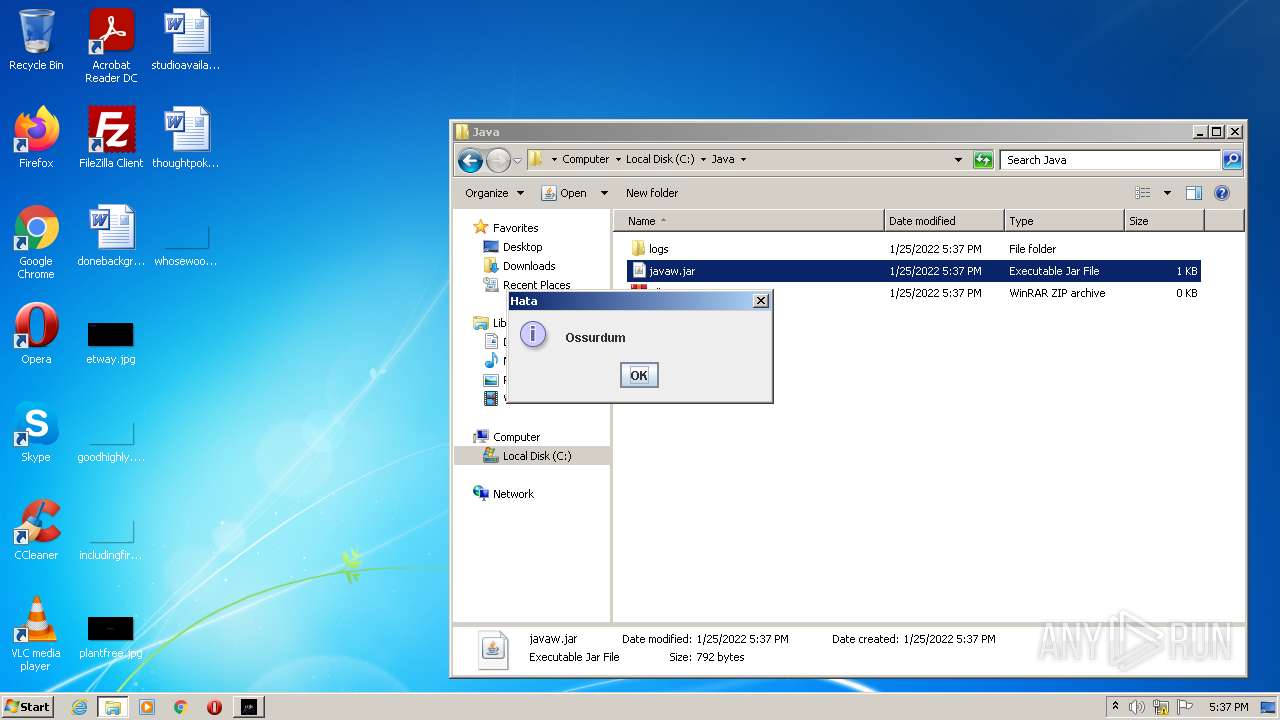Select the donebackgr Word document icon
The width and height of the screenshot is (1280, 720).
111,236
